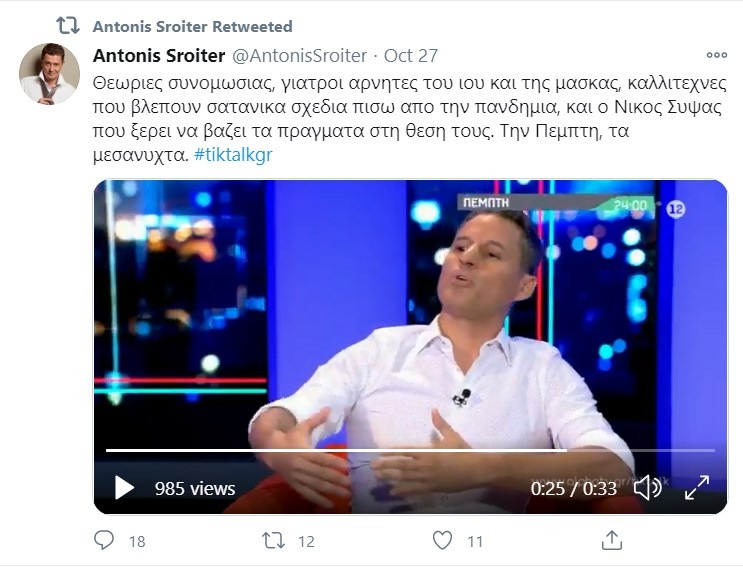Play the embedded tweet video
The width and height of the screenshot is (743, 569).
click(124, 488)
